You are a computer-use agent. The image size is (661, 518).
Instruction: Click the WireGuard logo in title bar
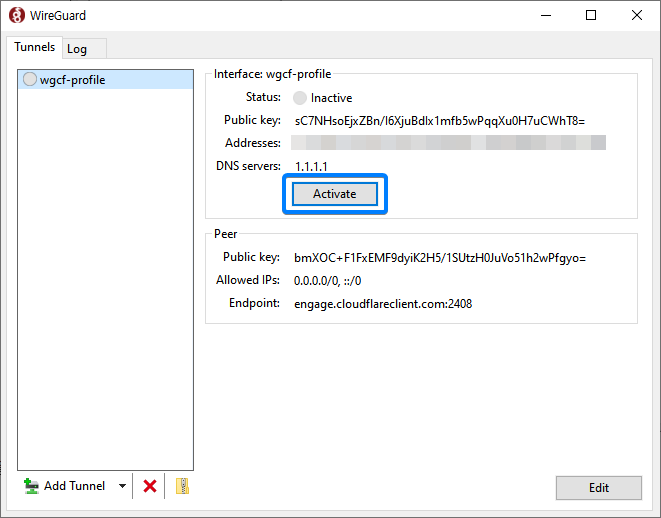pos(17,16)
